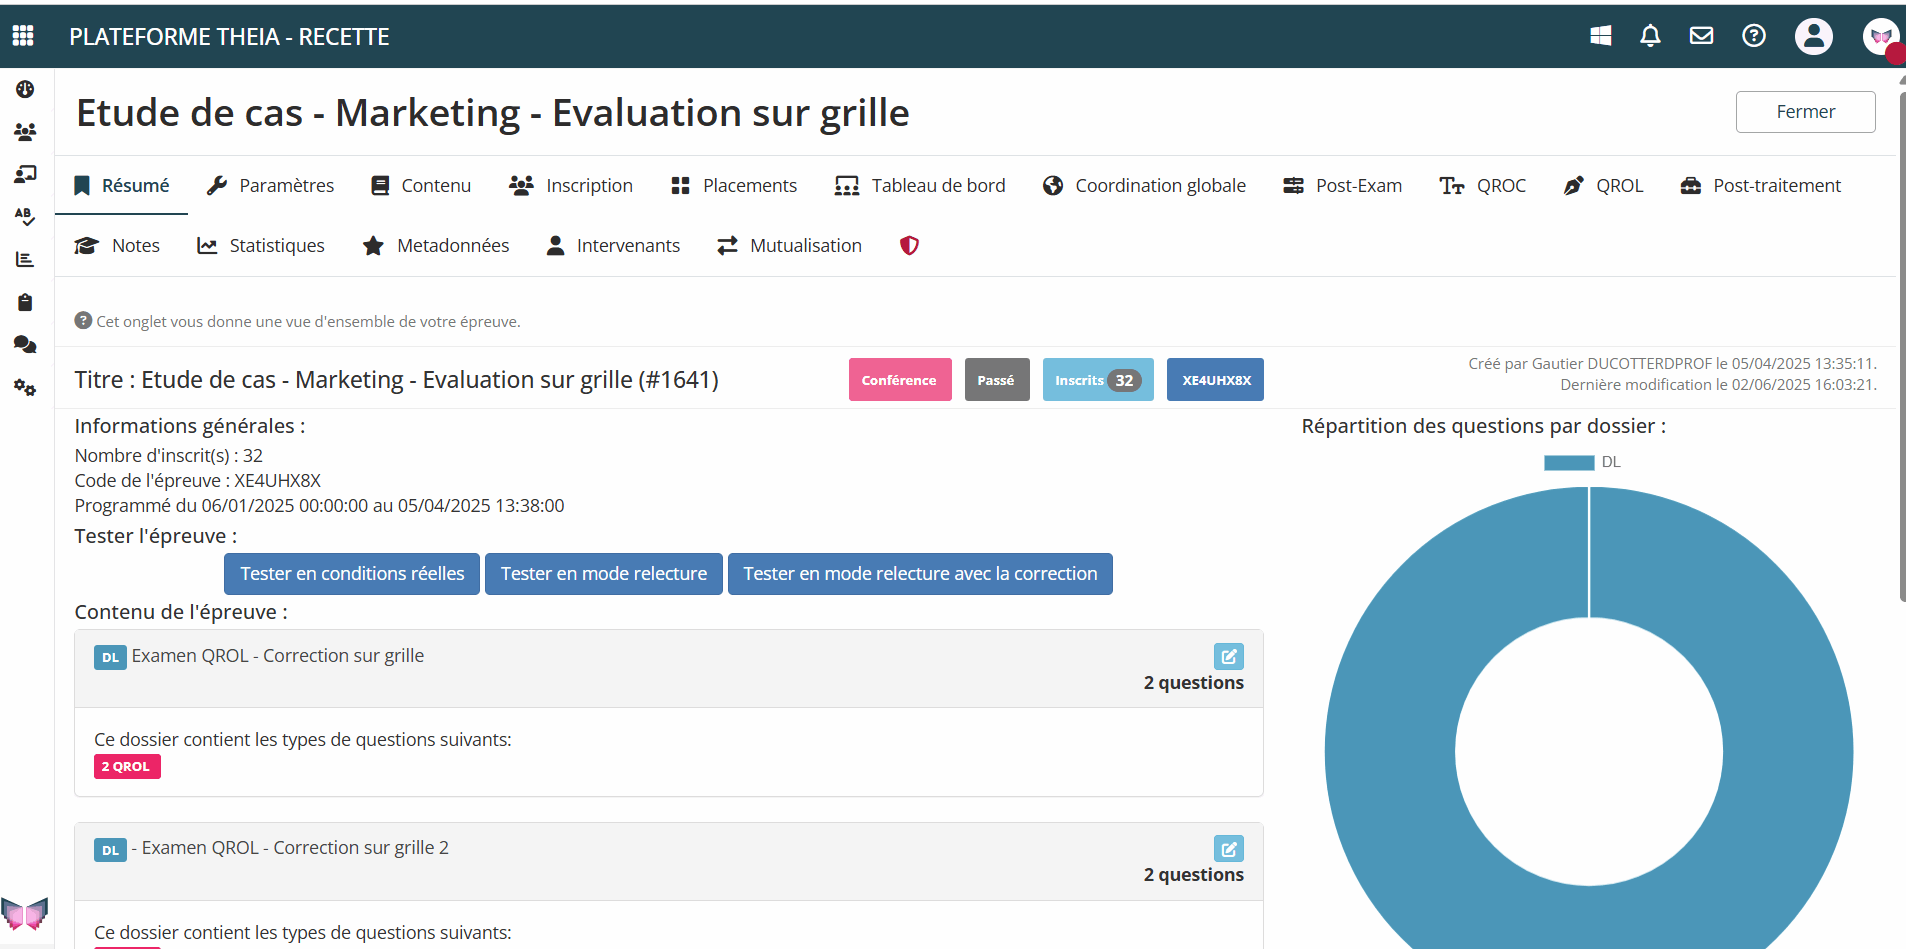Click the butterfly logo at sidebar bottom
1906x949 pixels.
(25, 912)
